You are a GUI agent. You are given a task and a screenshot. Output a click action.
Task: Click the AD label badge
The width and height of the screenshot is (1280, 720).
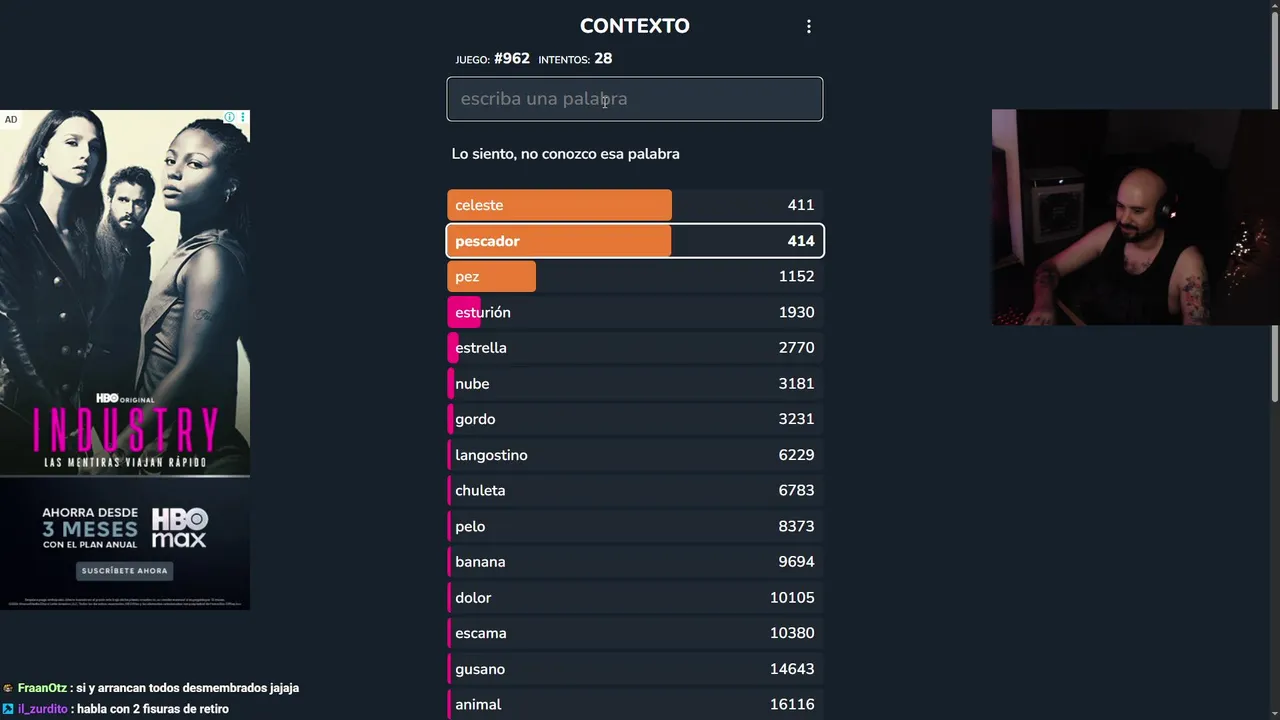point(11,120)
